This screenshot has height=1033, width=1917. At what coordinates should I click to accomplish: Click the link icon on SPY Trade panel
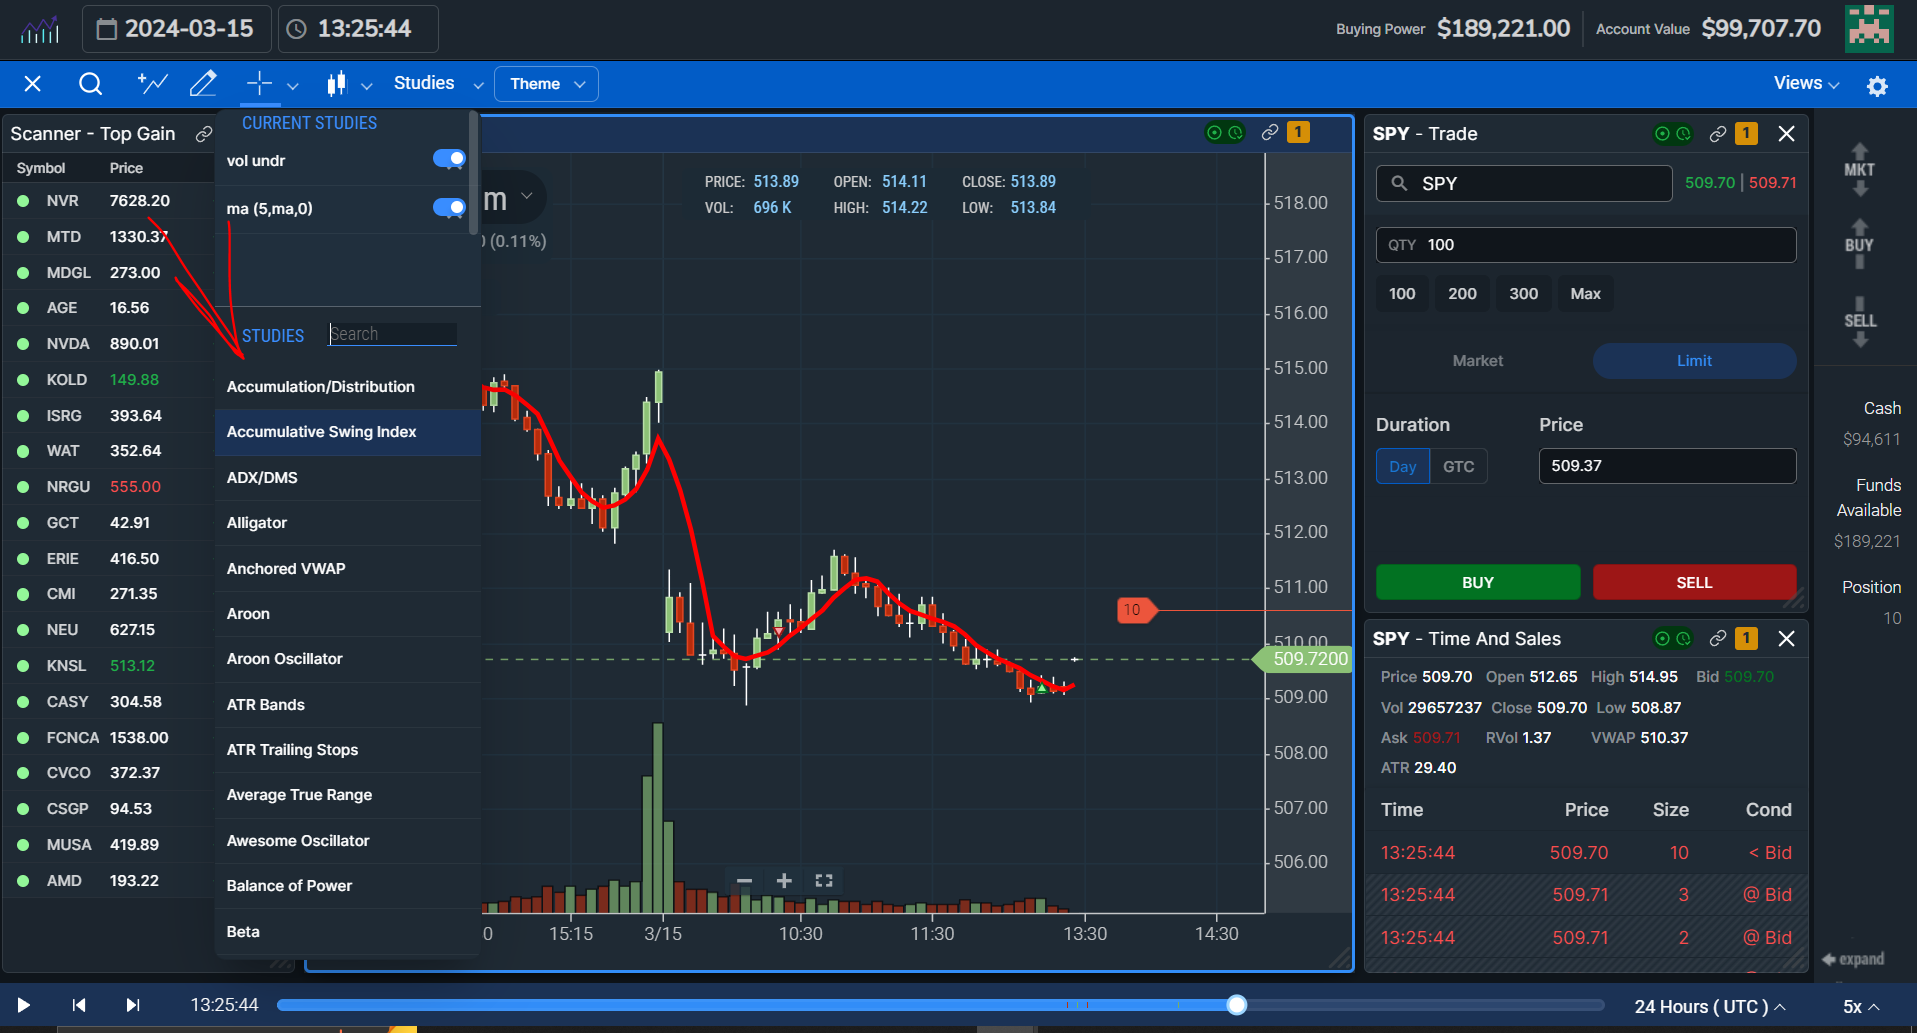click(1717, 133)
